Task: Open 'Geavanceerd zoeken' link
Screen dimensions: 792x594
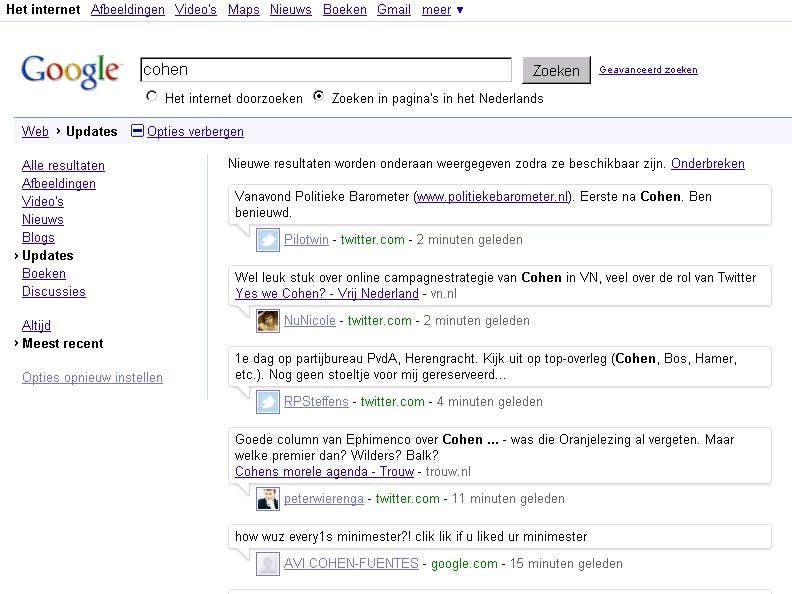Action: tap(649, 70)
